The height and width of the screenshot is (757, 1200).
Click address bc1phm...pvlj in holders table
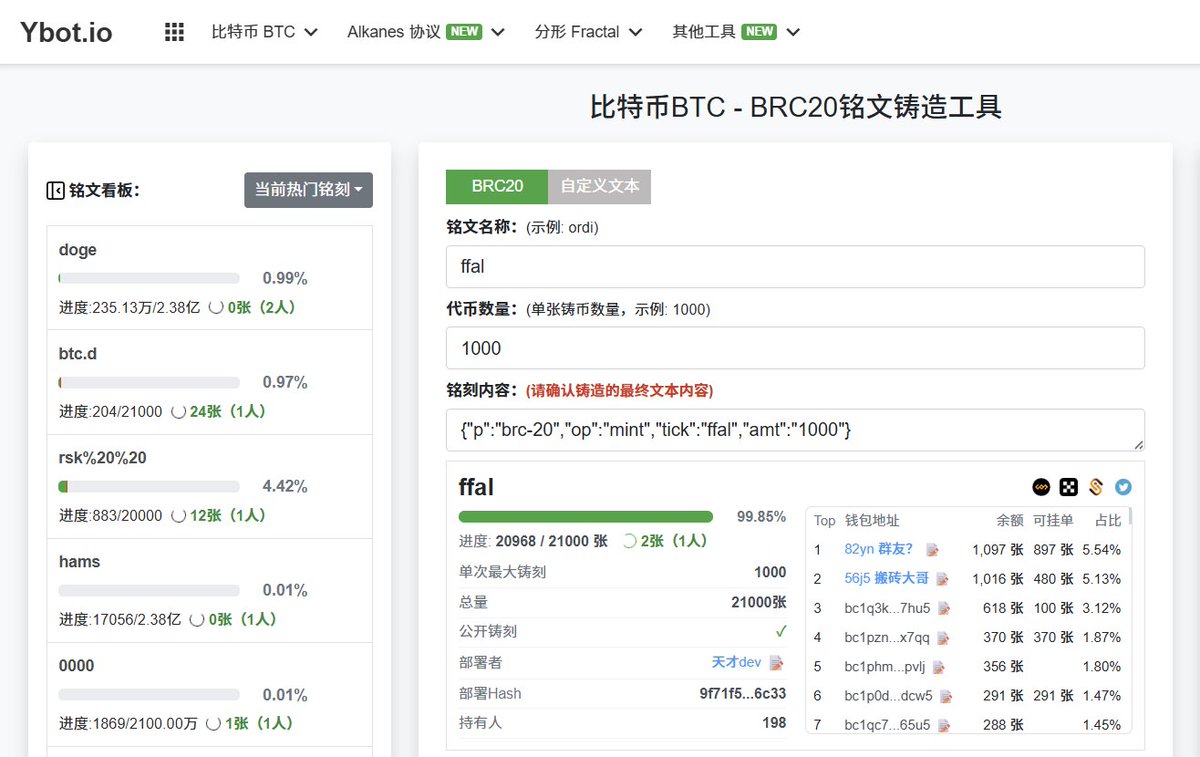pyautogui.click(x=885, y=667)
